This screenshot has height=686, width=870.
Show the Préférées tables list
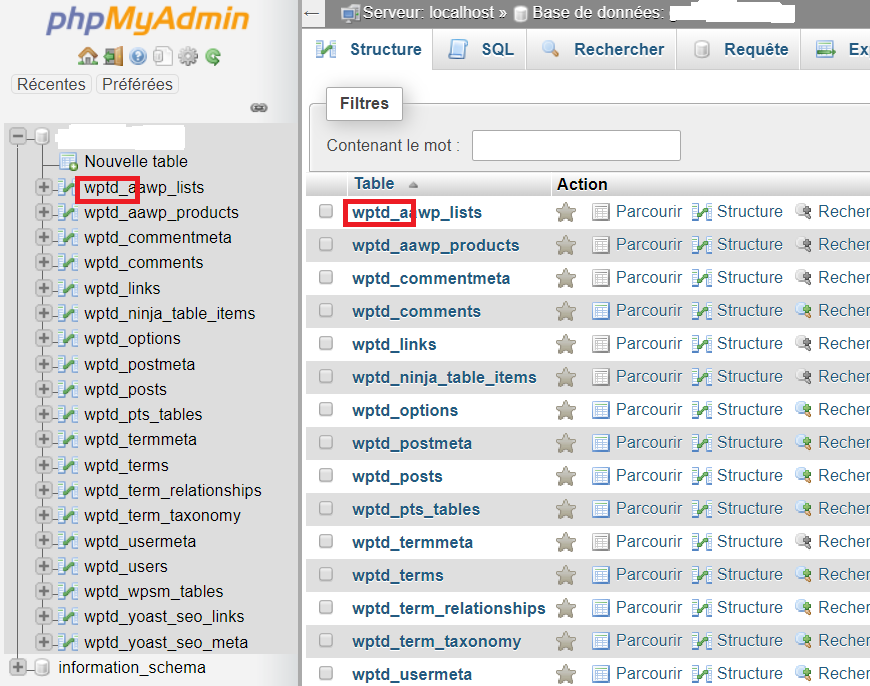click(x=137, y=84)
